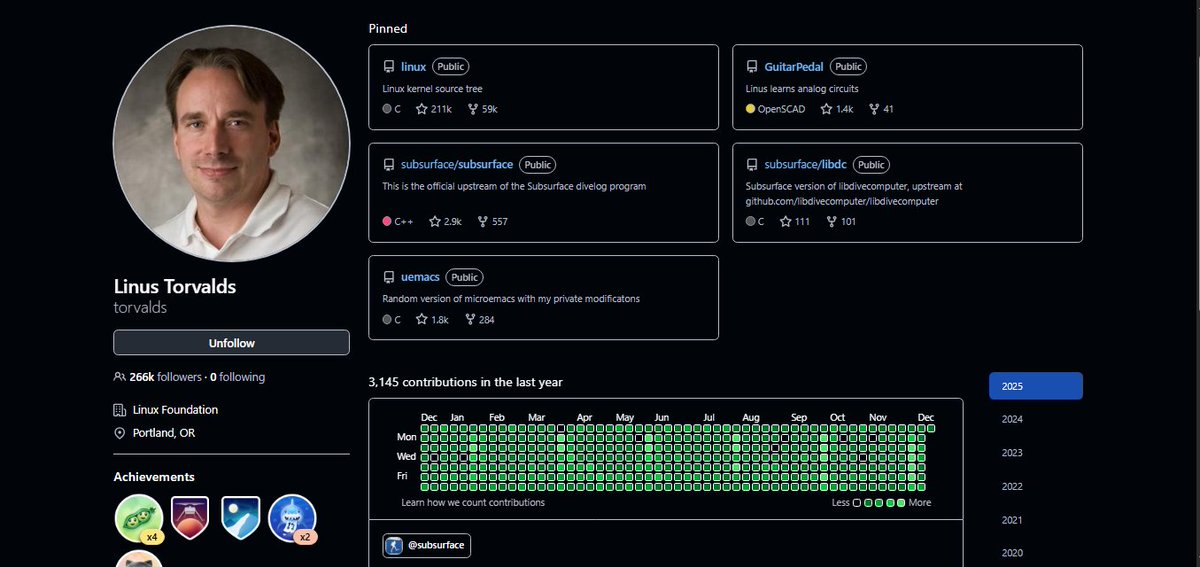
Task: Click the GuitarPedal 41 forks count
Action: click(880, 109)
